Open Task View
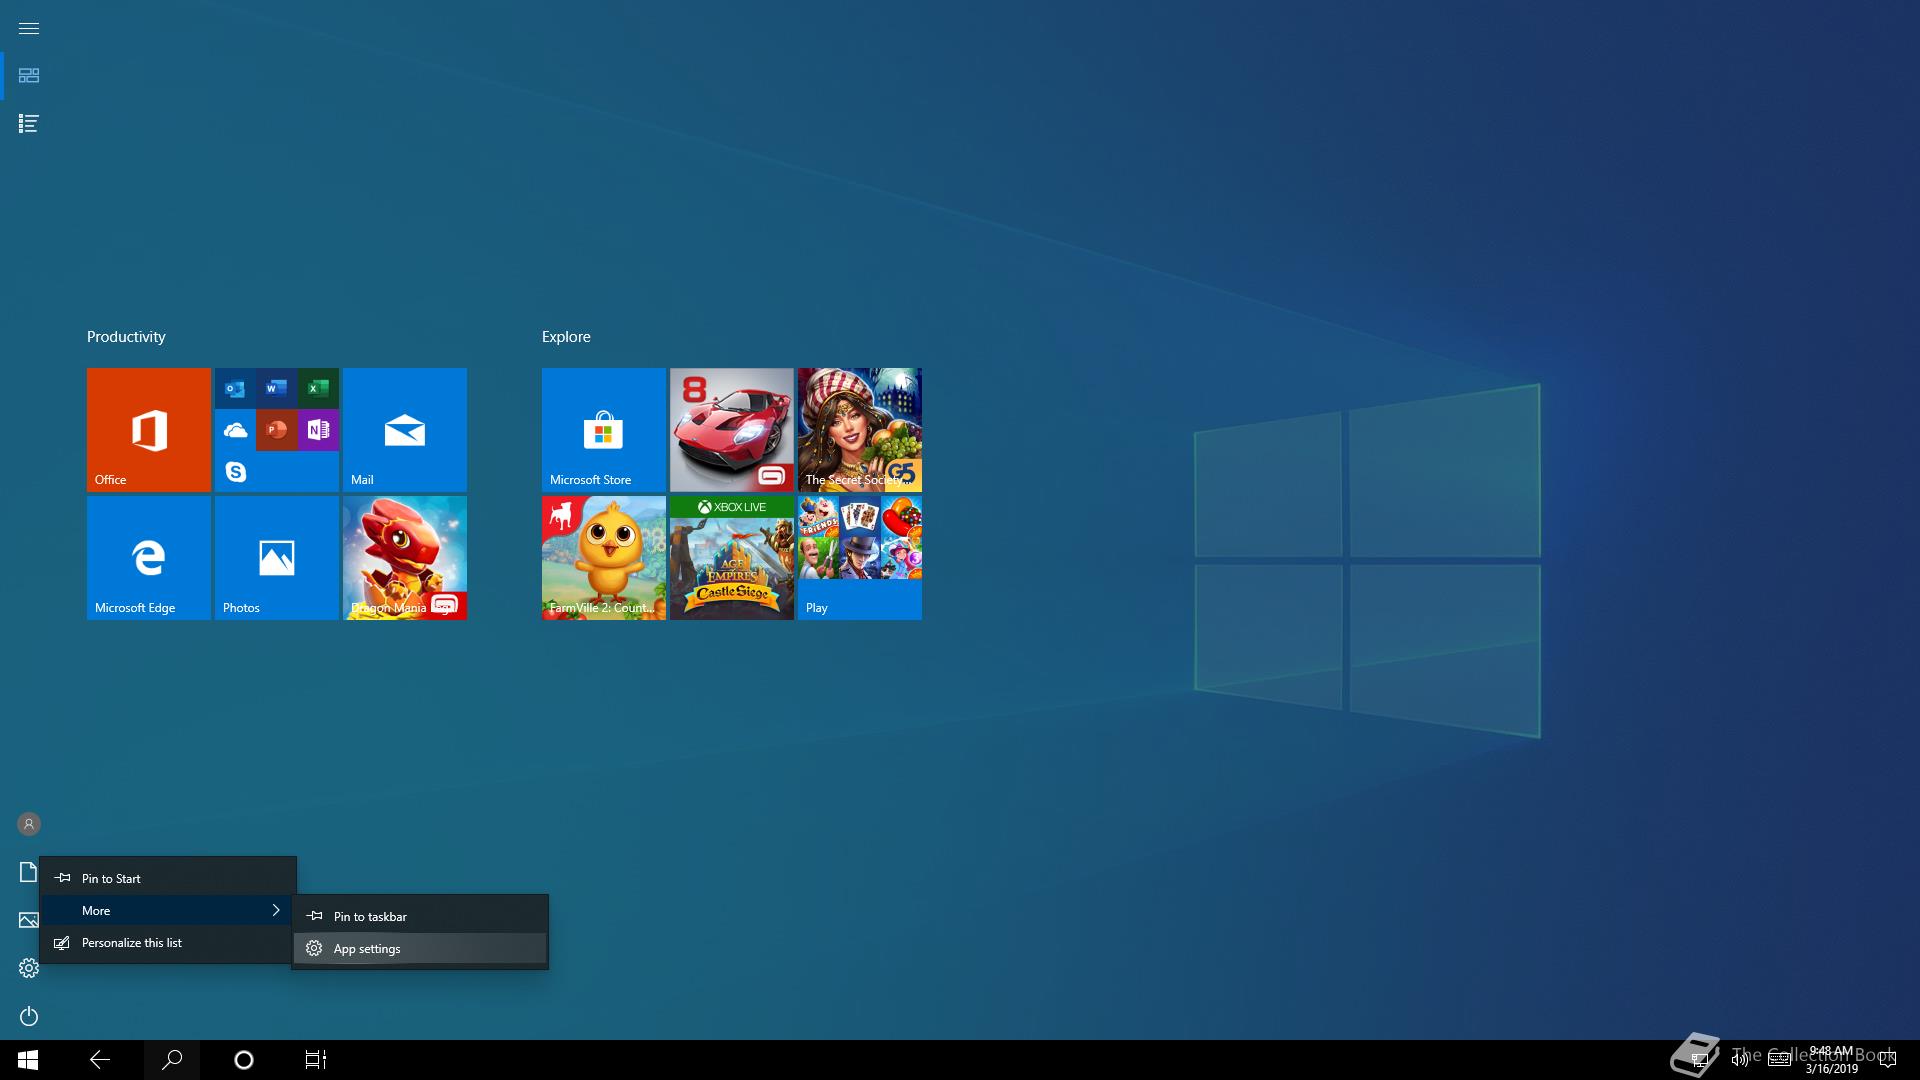 316,1060
